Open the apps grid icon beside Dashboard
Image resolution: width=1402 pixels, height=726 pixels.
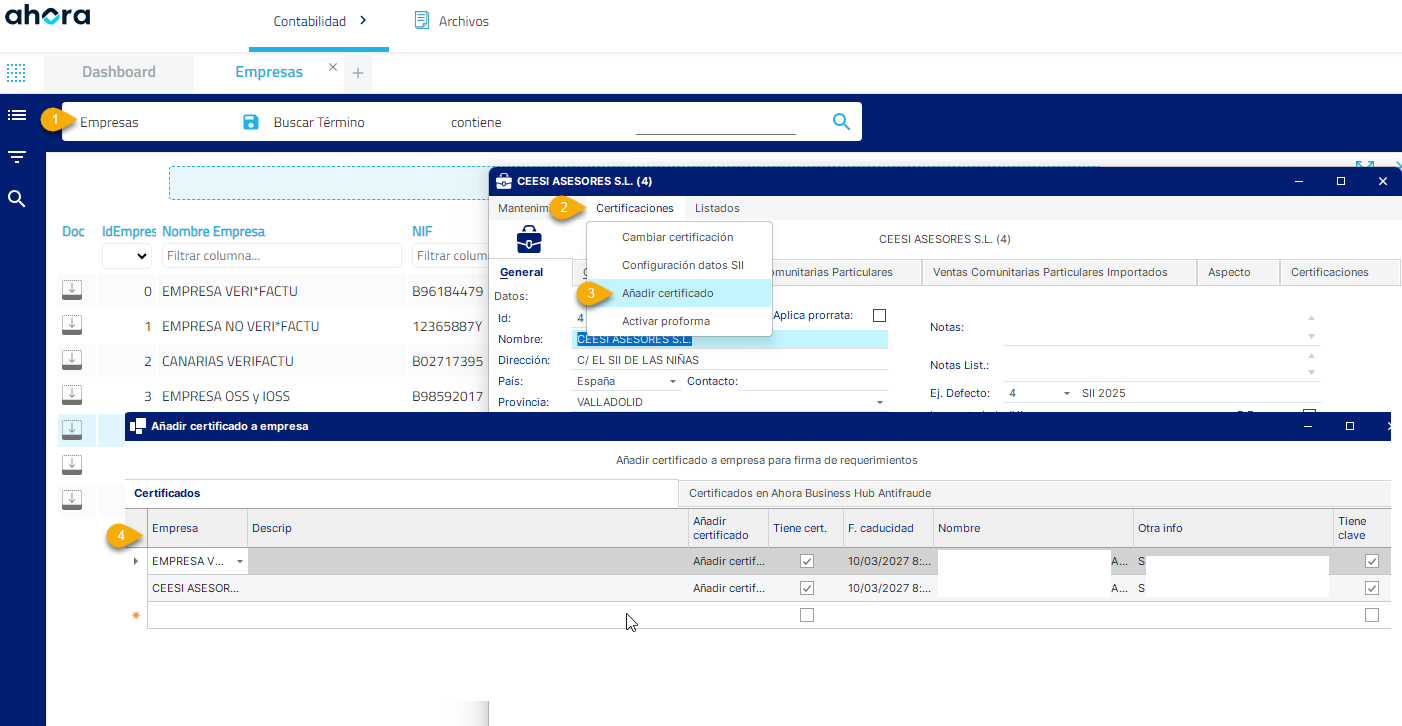pyautogui.click(x=16, y=73)
